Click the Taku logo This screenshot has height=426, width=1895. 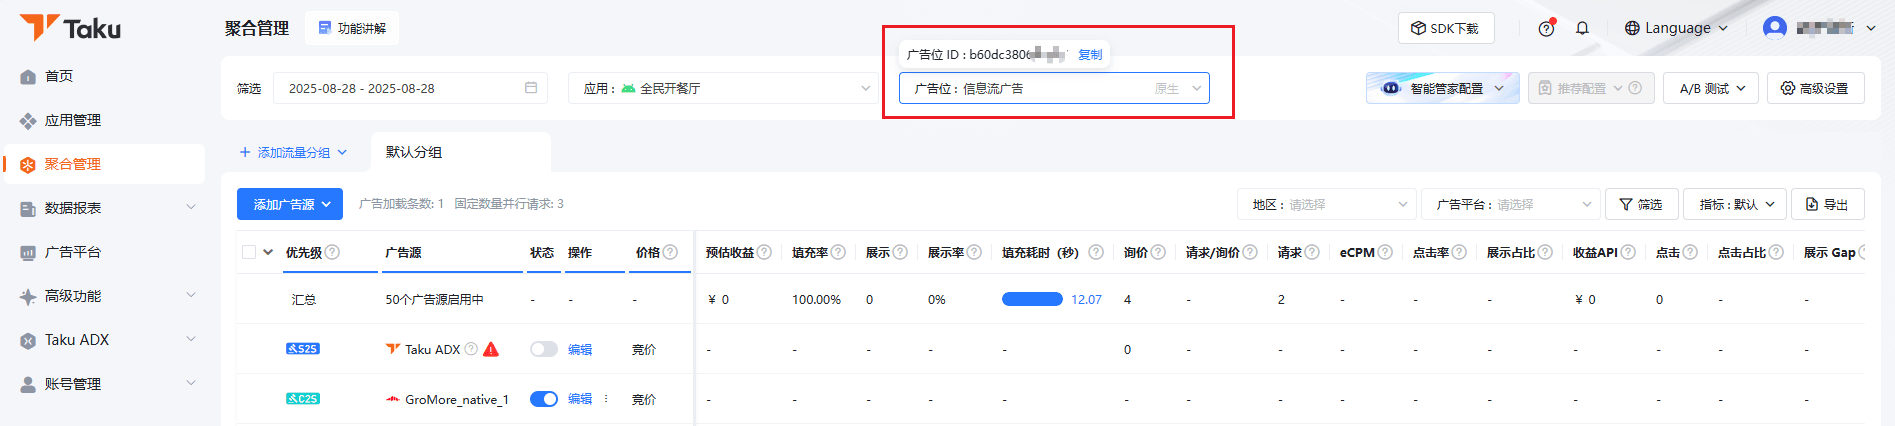point(70,28)
